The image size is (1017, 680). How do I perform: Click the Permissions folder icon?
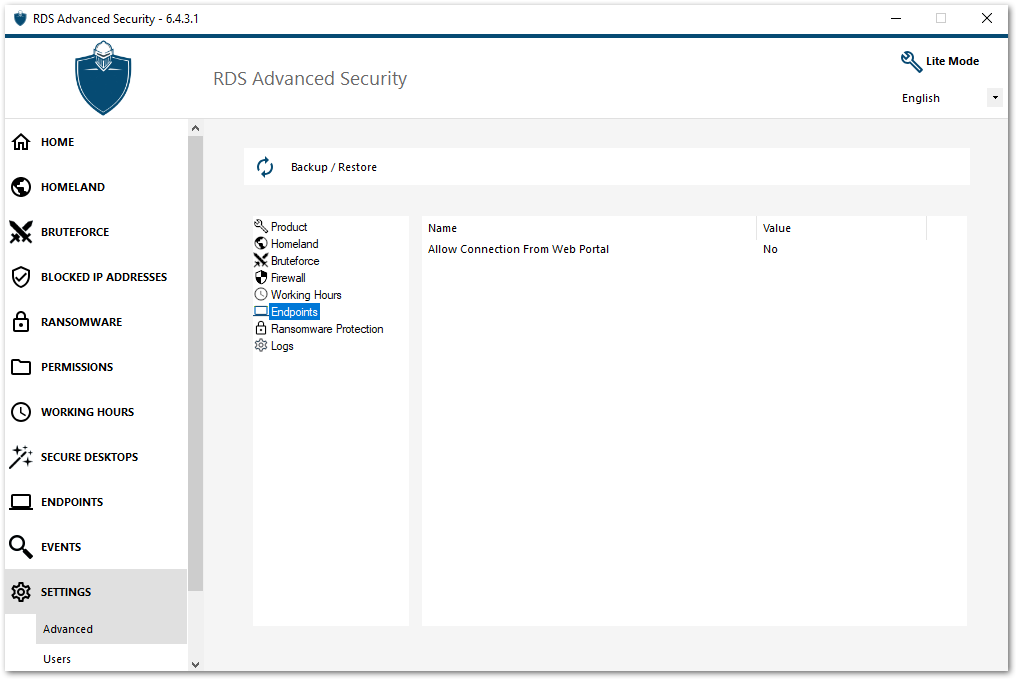(x=21, y=367)
